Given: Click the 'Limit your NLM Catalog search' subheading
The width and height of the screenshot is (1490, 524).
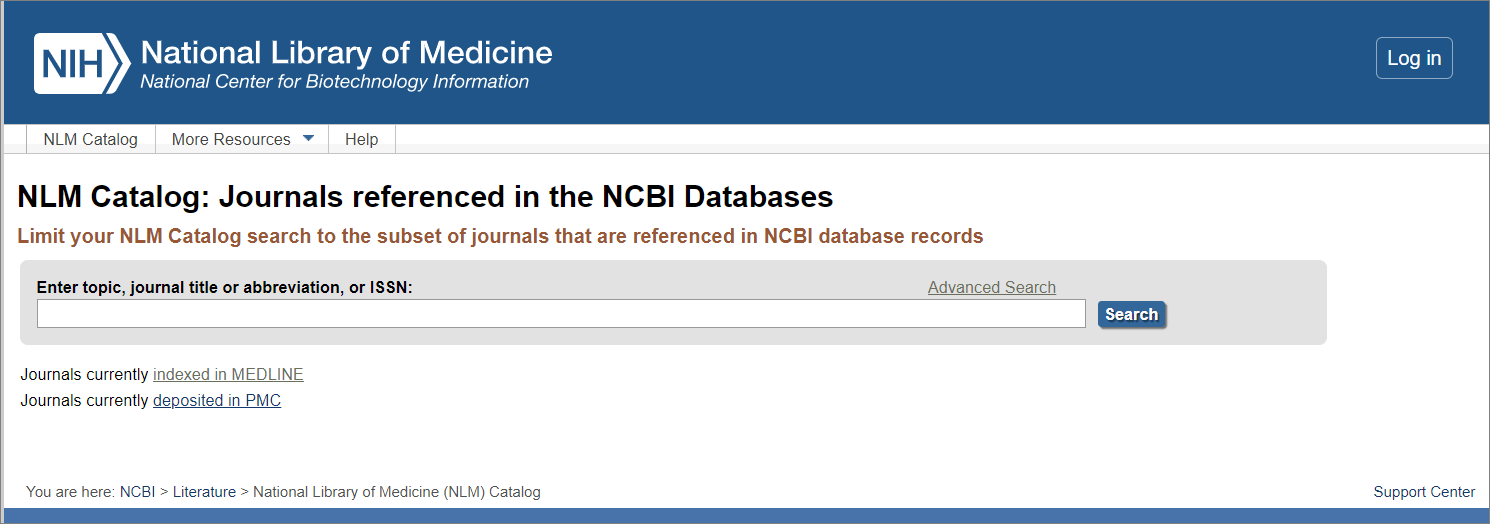Looking at the screenshot, I should point(500,237).
